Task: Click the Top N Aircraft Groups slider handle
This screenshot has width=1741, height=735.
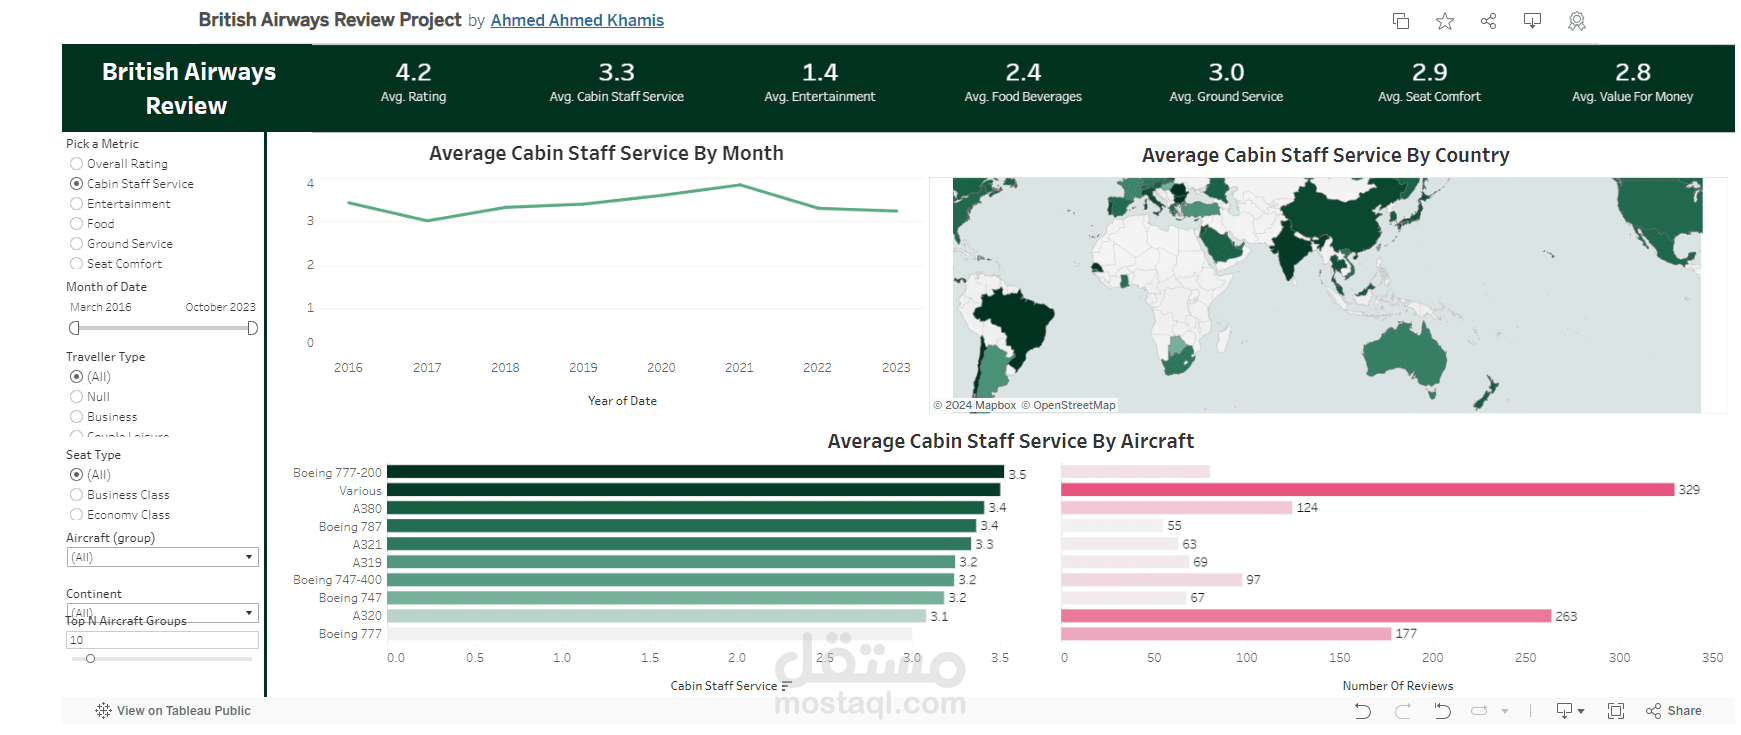Action: point(90,659)
